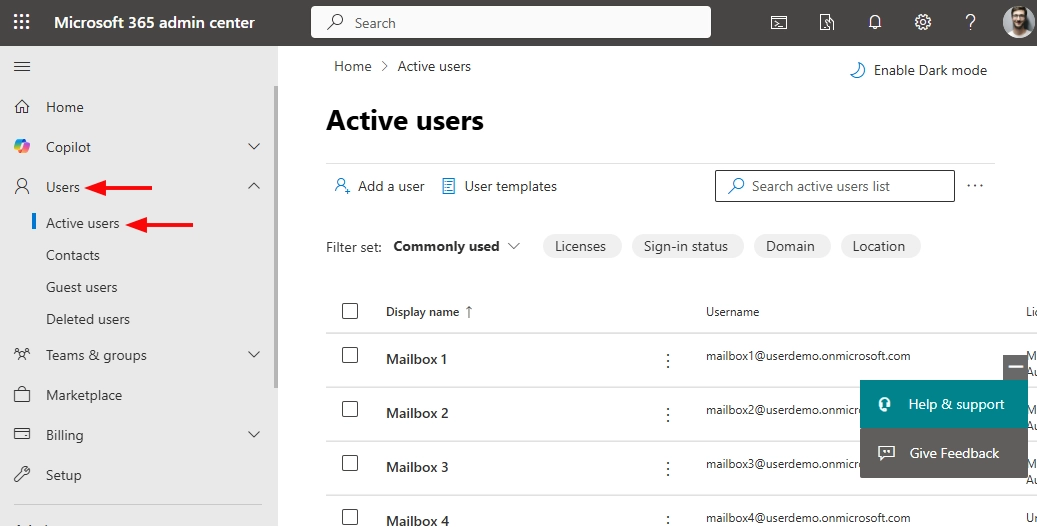Open the Cloud Shell icon in header

[x=778, y=22]
